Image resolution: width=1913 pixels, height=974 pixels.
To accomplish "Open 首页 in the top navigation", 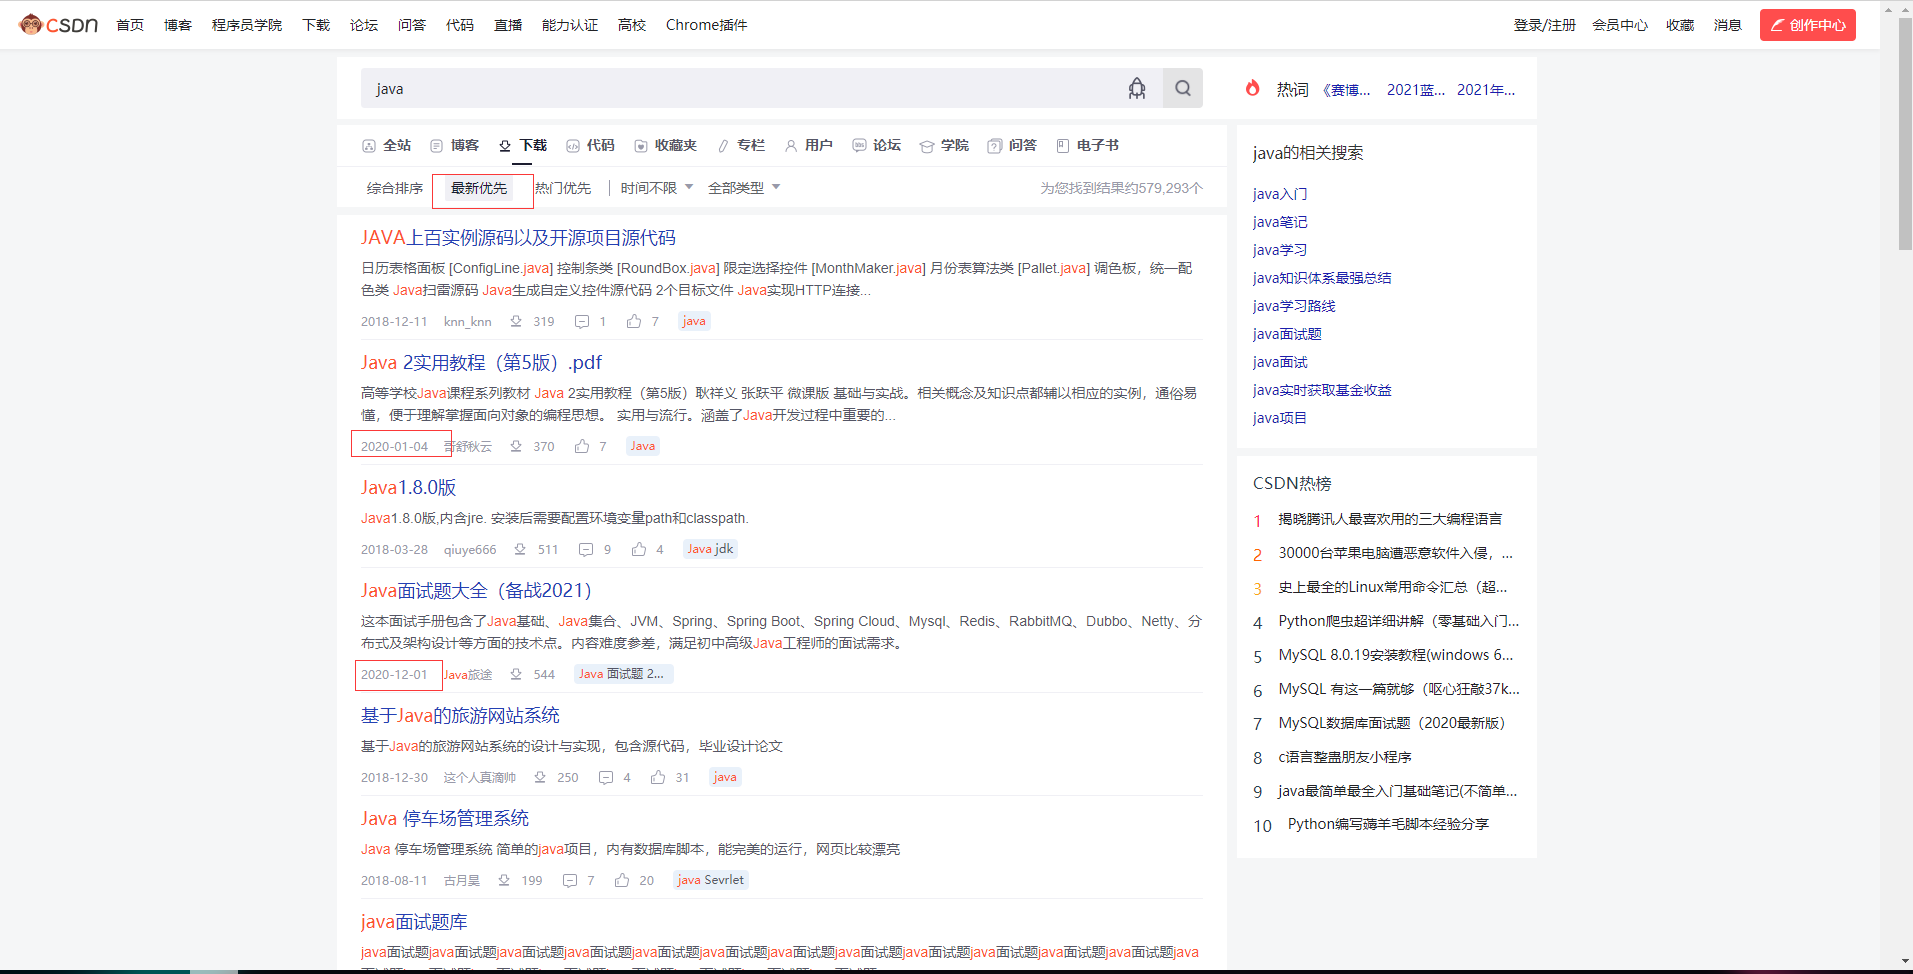I will pyautogui.click(x=130, y=25).
